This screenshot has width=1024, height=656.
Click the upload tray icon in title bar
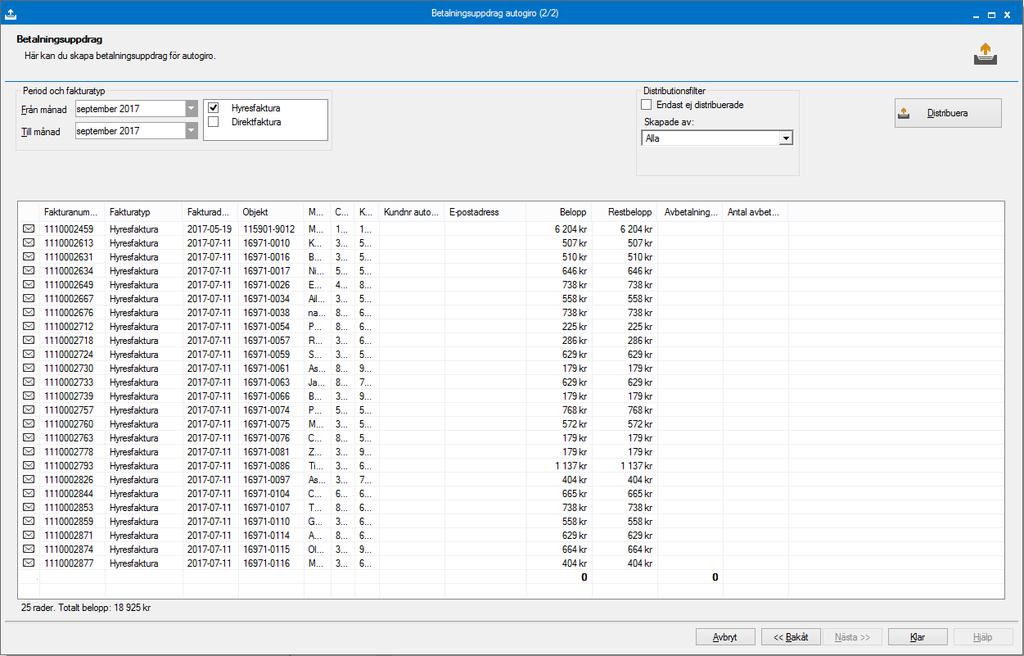coord(10,13)
